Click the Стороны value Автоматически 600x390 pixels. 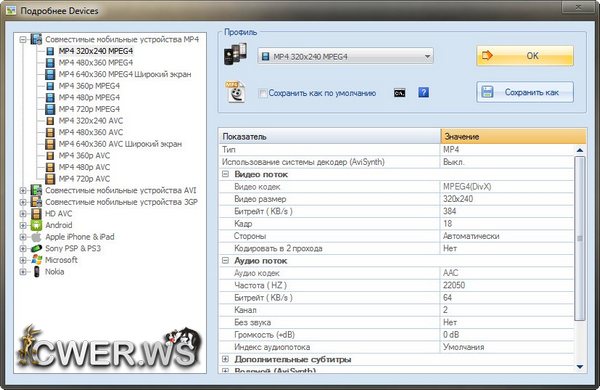pos(471,236)
